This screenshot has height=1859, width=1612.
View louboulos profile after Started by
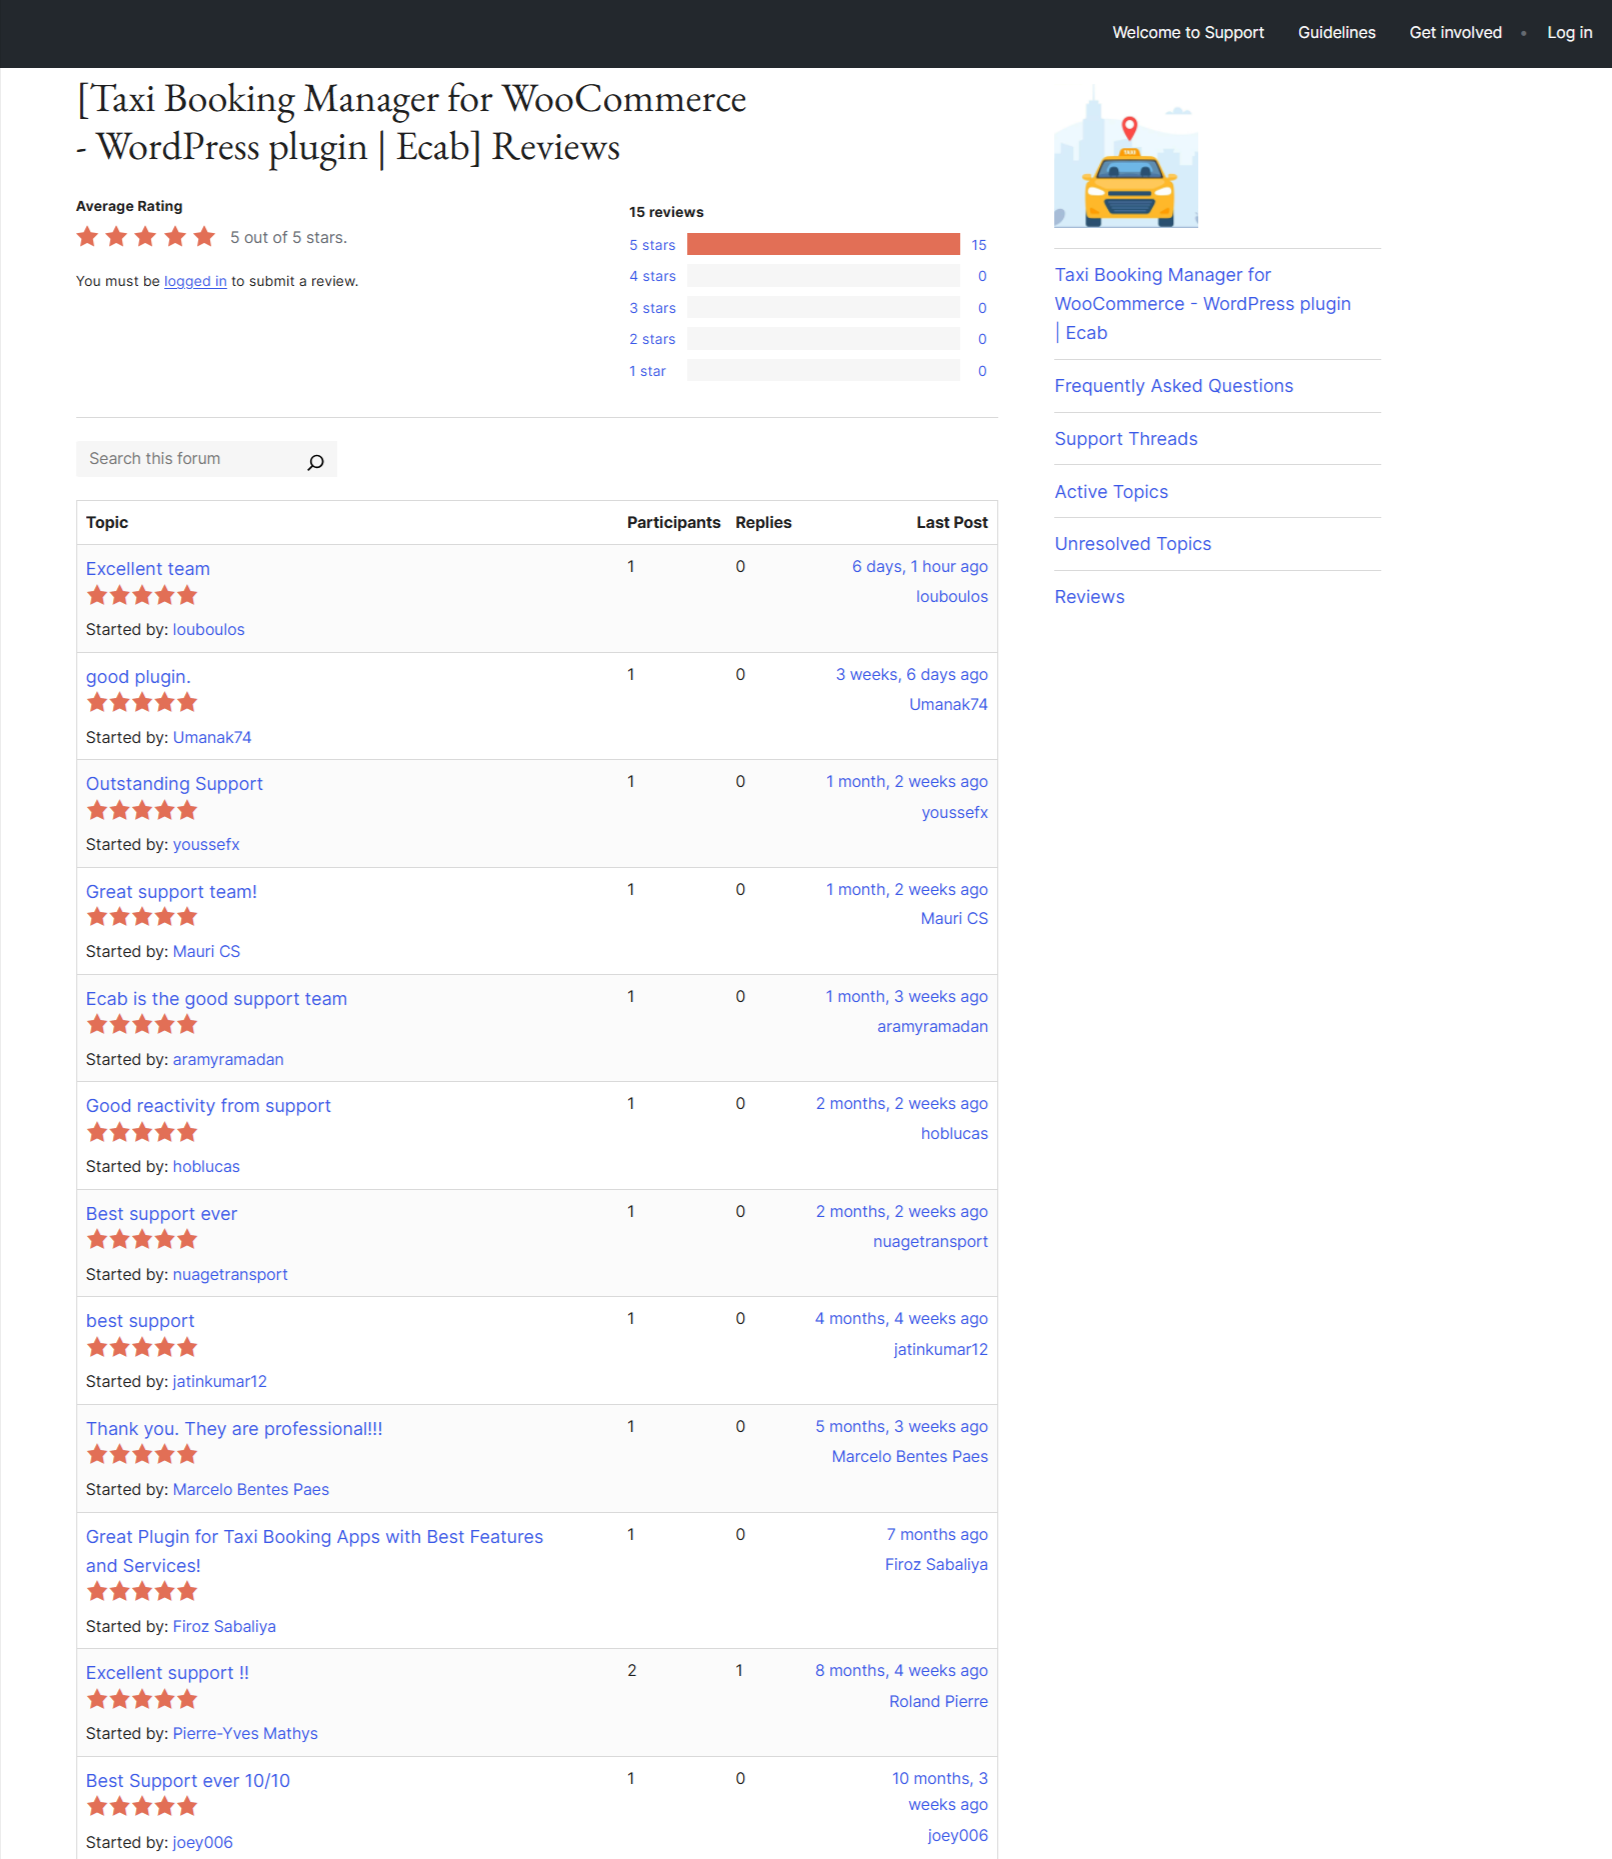[208, 630]
